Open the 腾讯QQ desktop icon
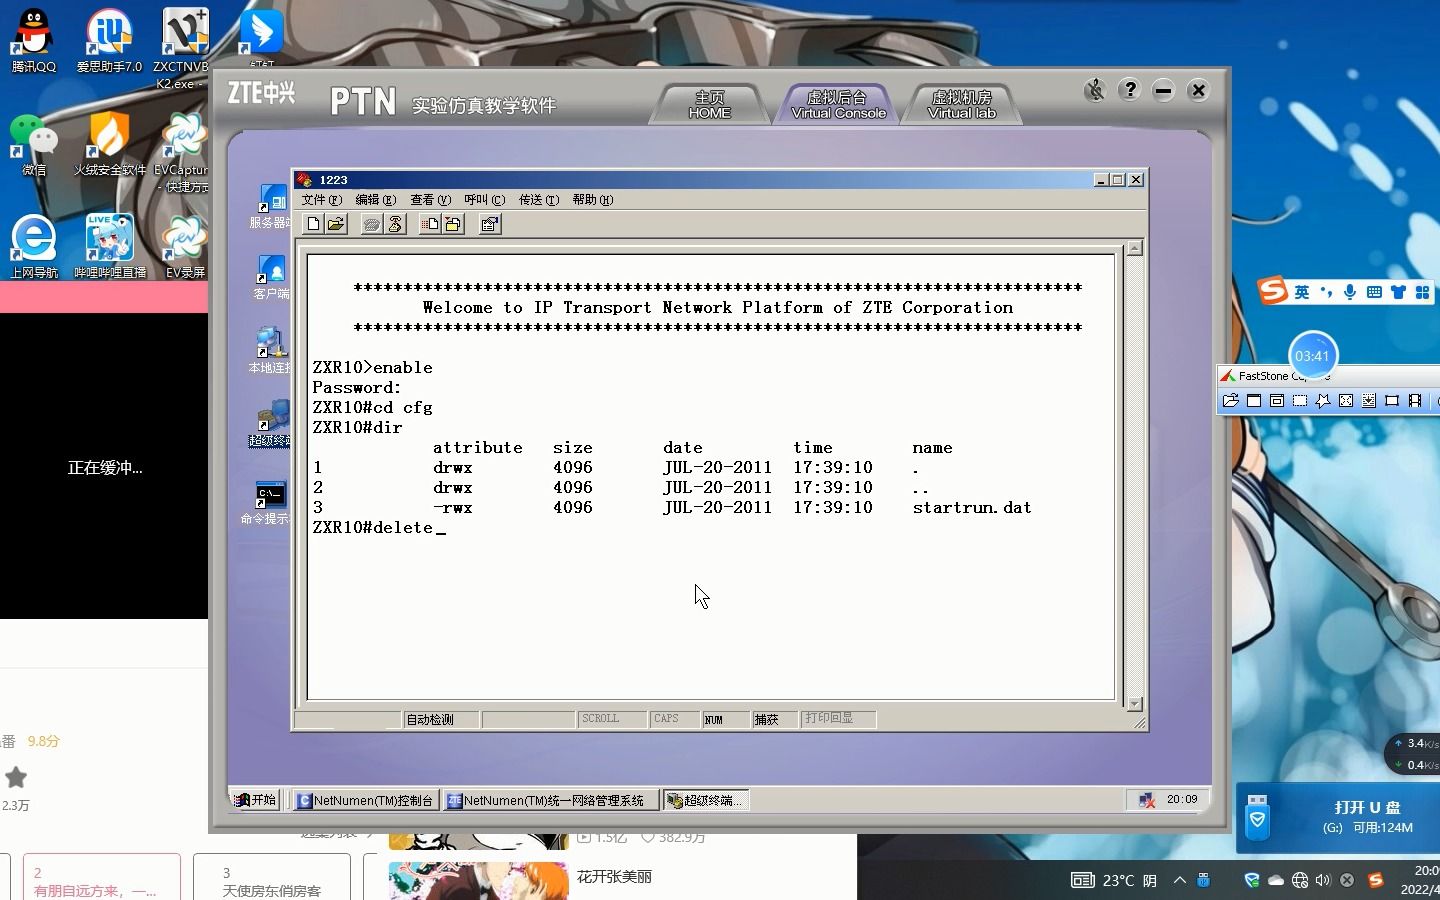The height and width of the screenshot is (900, 1440). click(x=34, y=40)
